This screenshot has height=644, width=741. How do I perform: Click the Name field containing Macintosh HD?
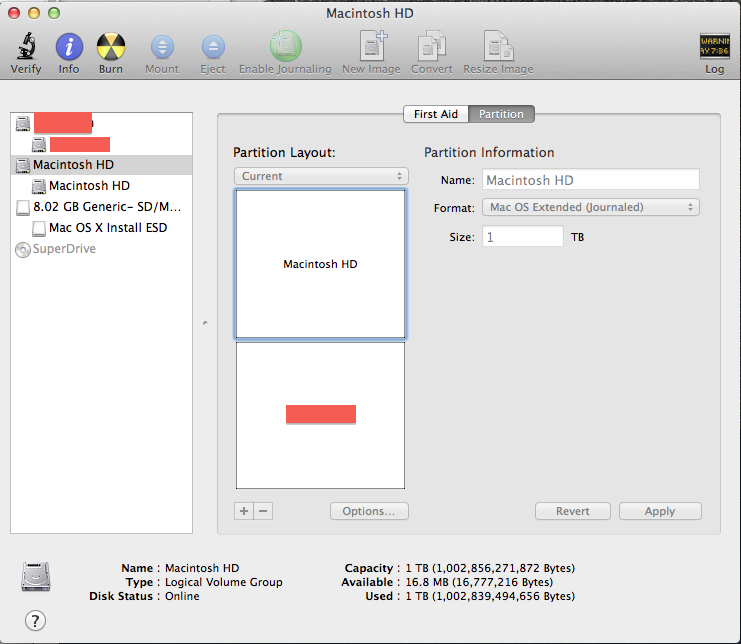(x=590, y=180)
